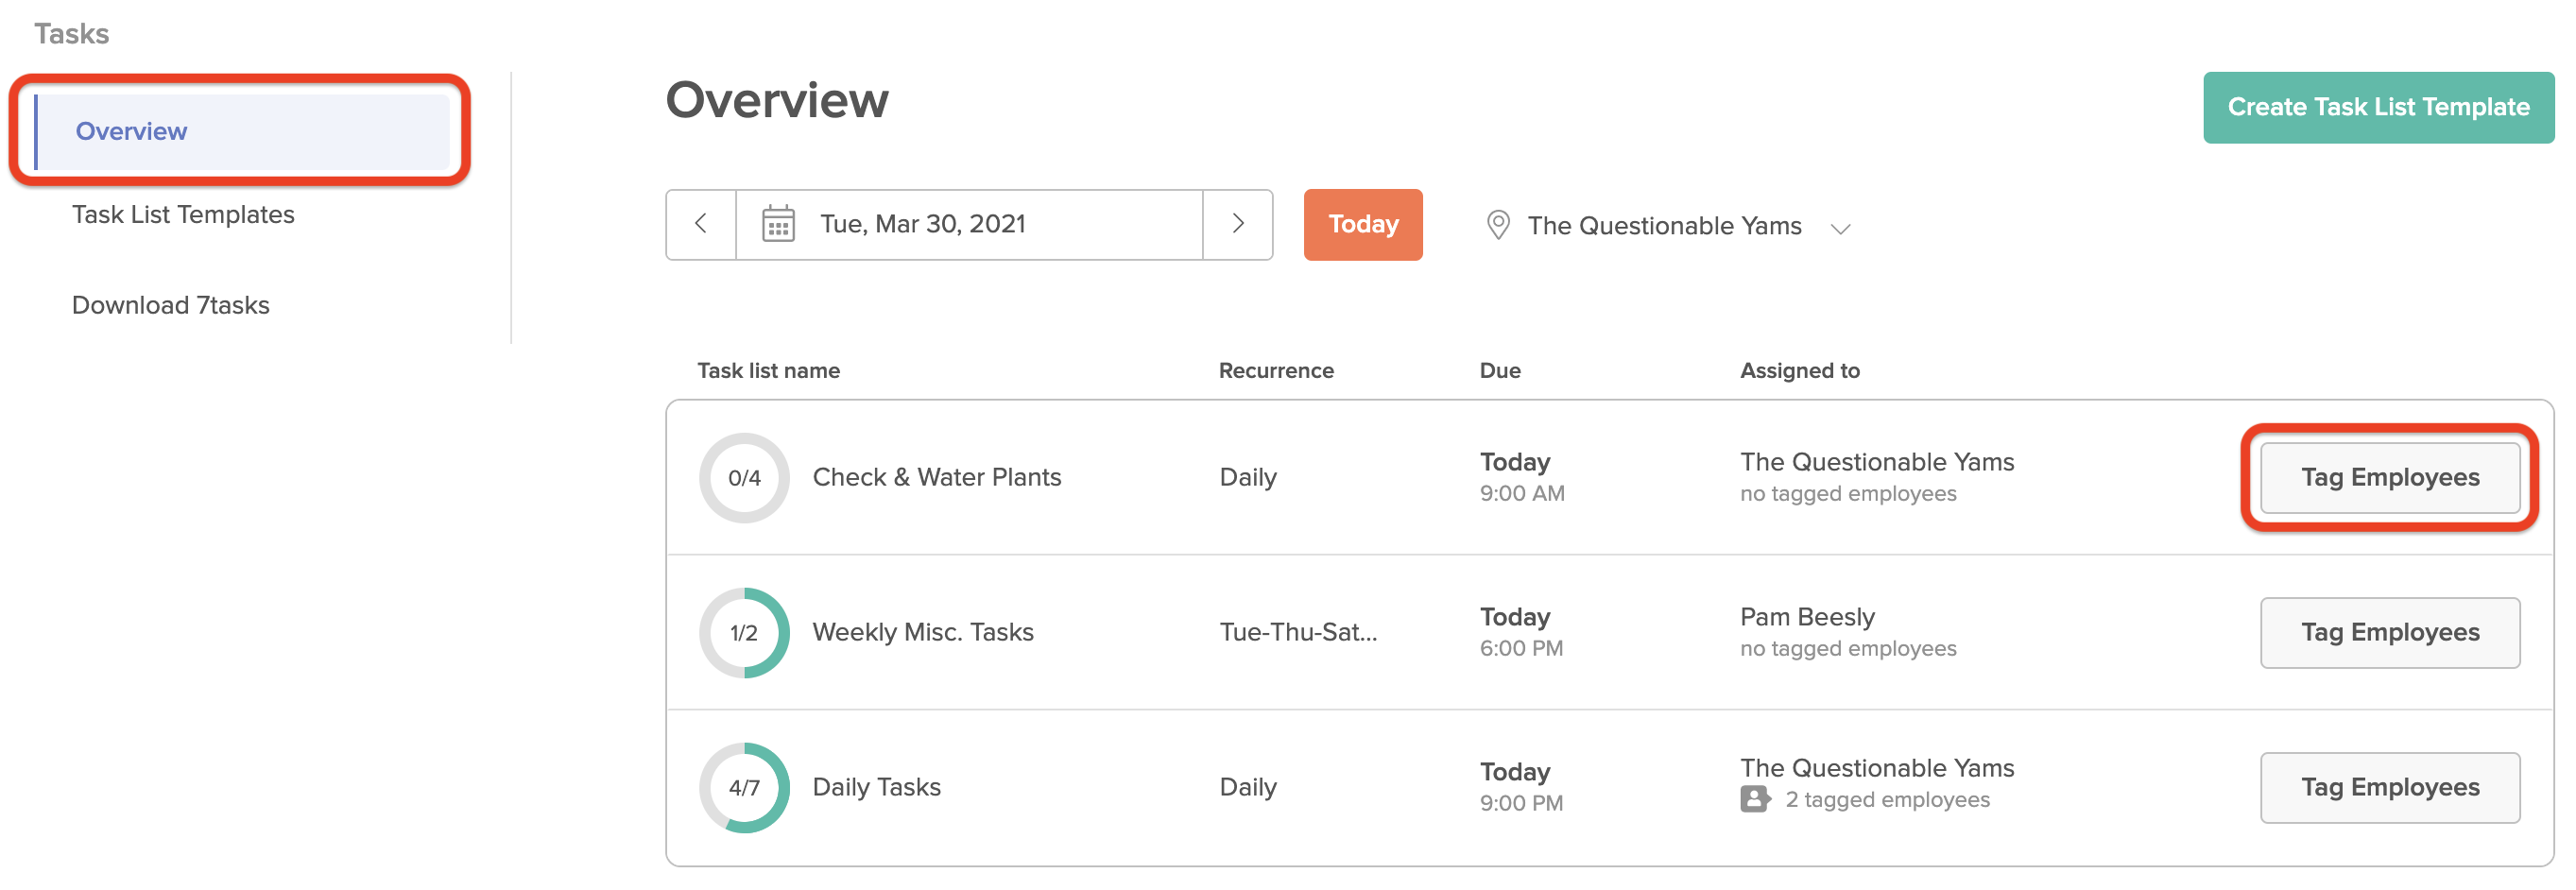2576x890 pixels.
Task: Click the tagged employees person icon
Action: [1755, 799]
